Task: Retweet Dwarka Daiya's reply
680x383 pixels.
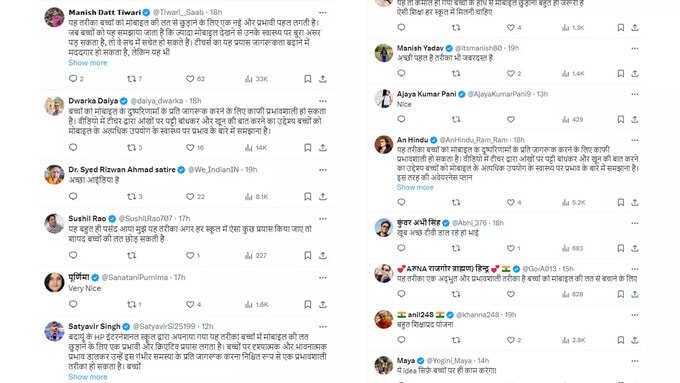Action: (x=131, y=148)
